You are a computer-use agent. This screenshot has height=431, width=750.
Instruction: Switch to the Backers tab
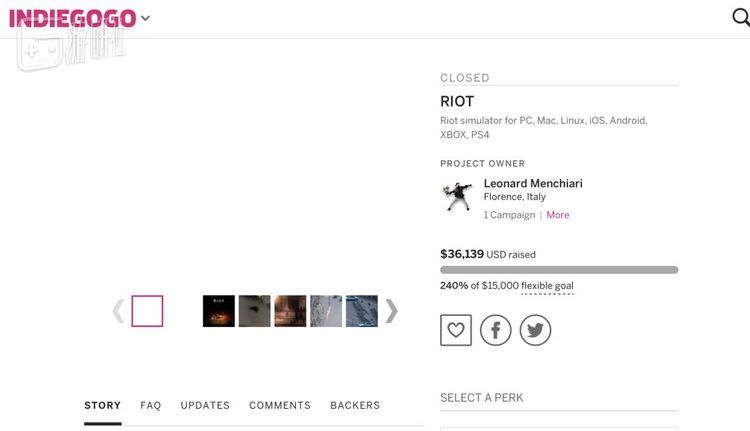(x=355, y=405)
